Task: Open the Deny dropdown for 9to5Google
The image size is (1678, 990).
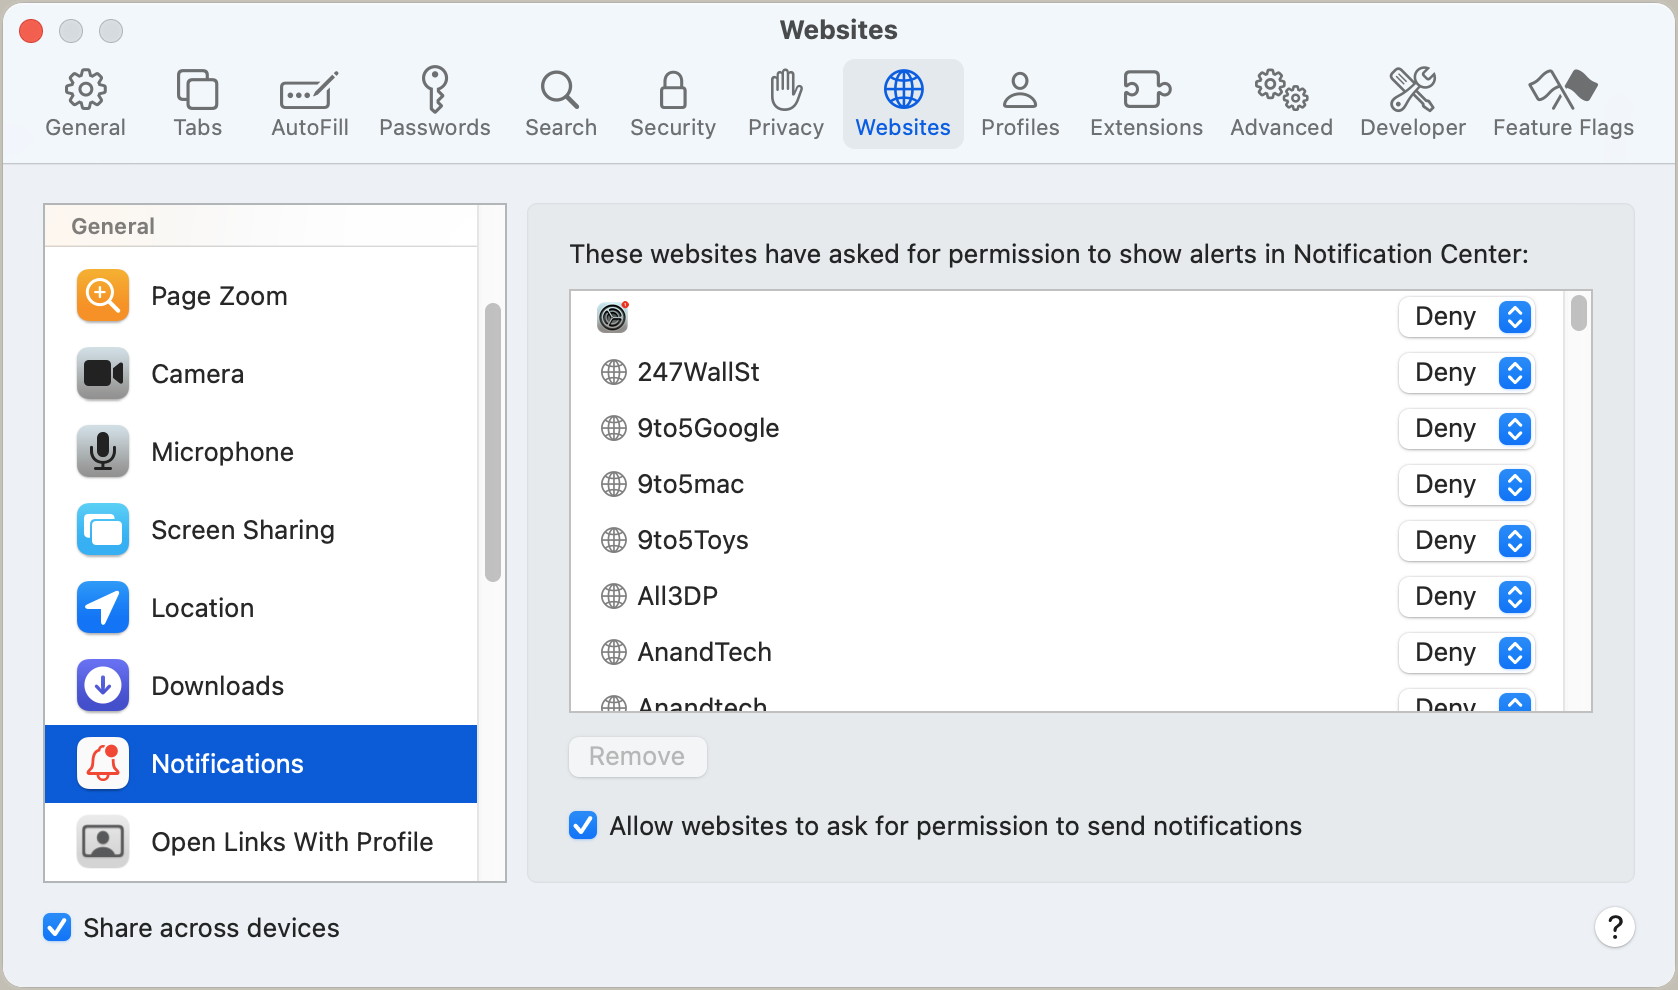Action: 1466,429
